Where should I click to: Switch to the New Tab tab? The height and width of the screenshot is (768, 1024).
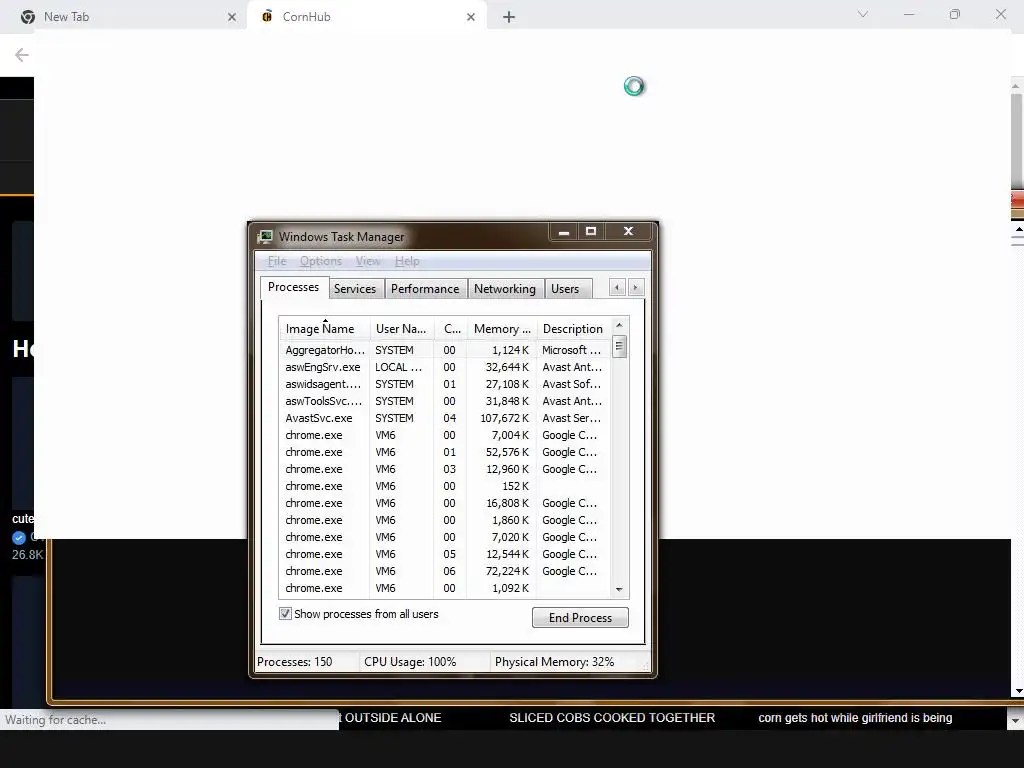[x=127, y=17]
